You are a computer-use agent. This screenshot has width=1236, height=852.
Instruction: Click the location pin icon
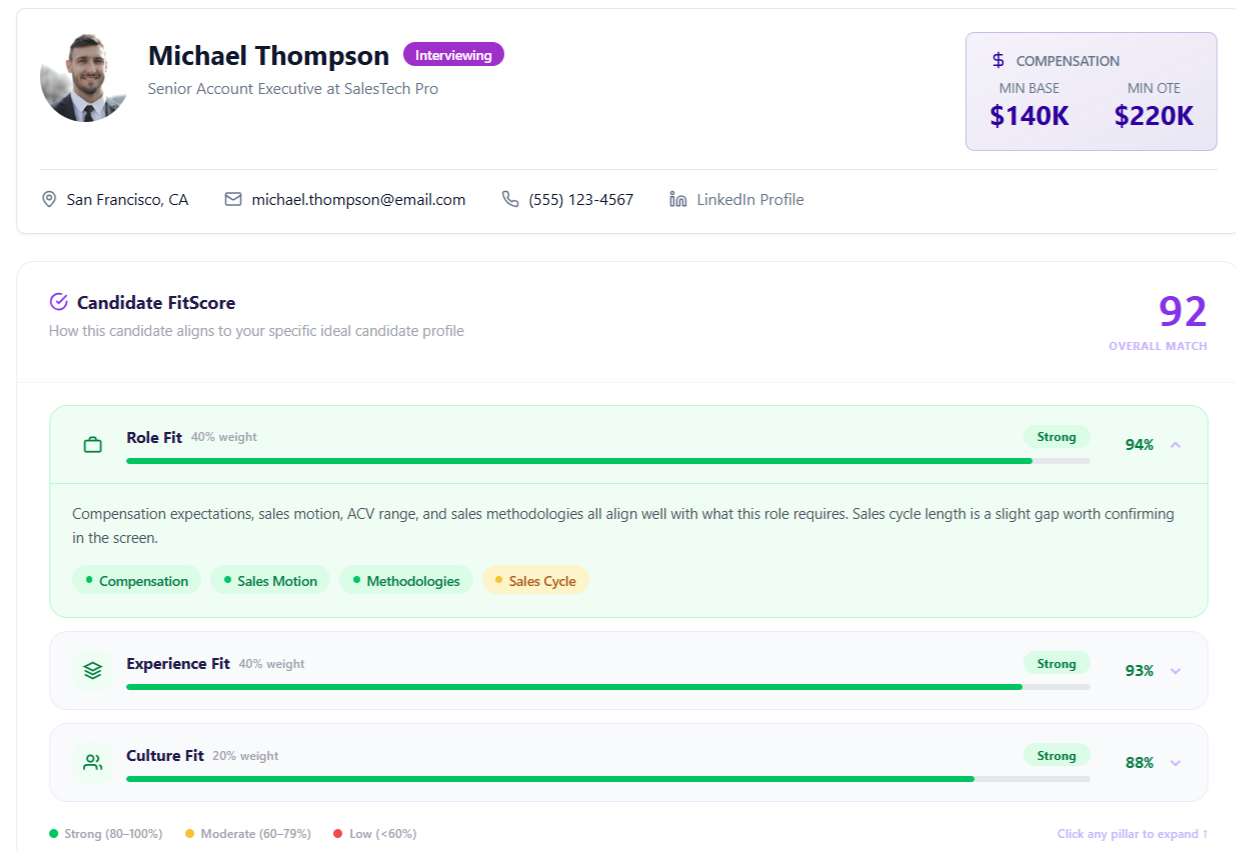(49, 200)
